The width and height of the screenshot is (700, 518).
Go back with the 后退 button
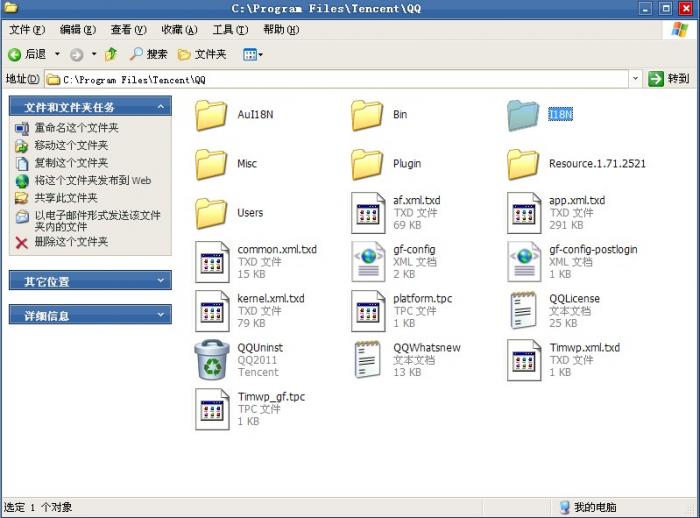coord(27,54)
